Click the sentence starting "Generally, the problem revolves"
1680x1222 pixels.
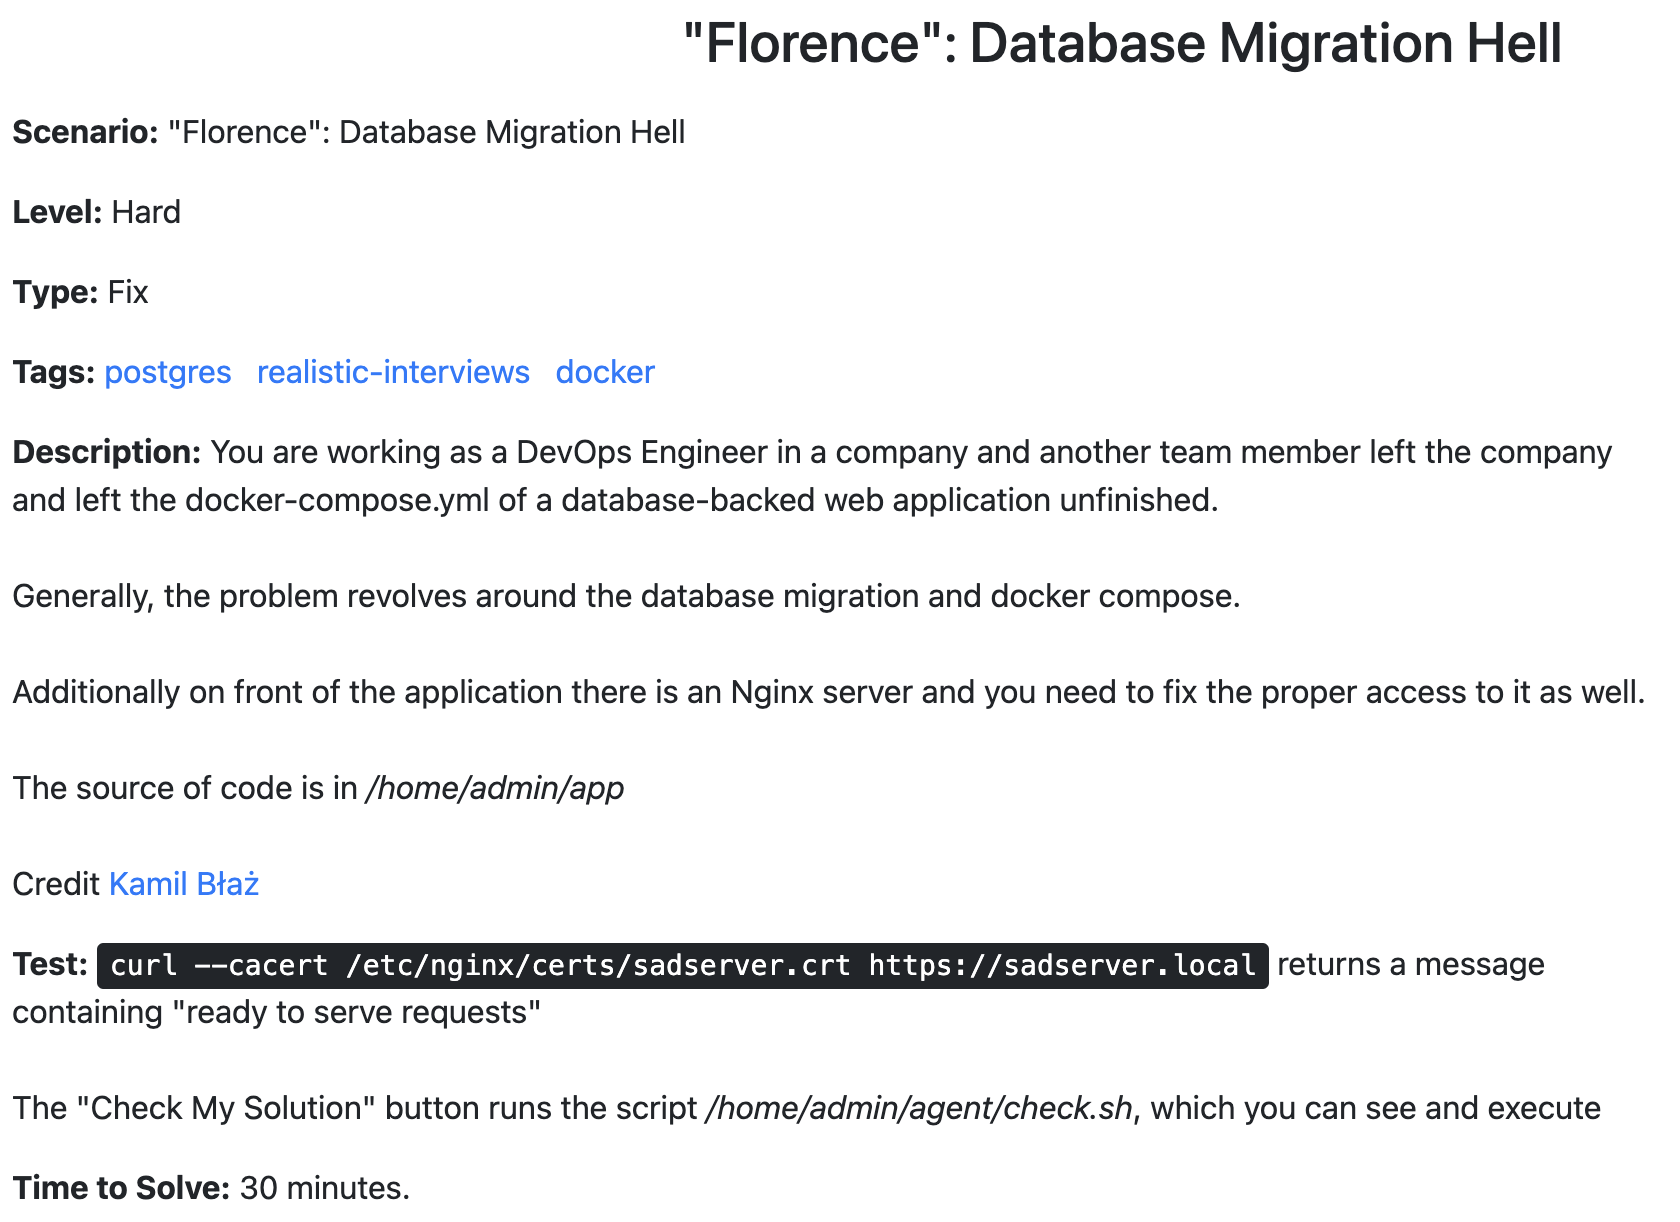626,596
